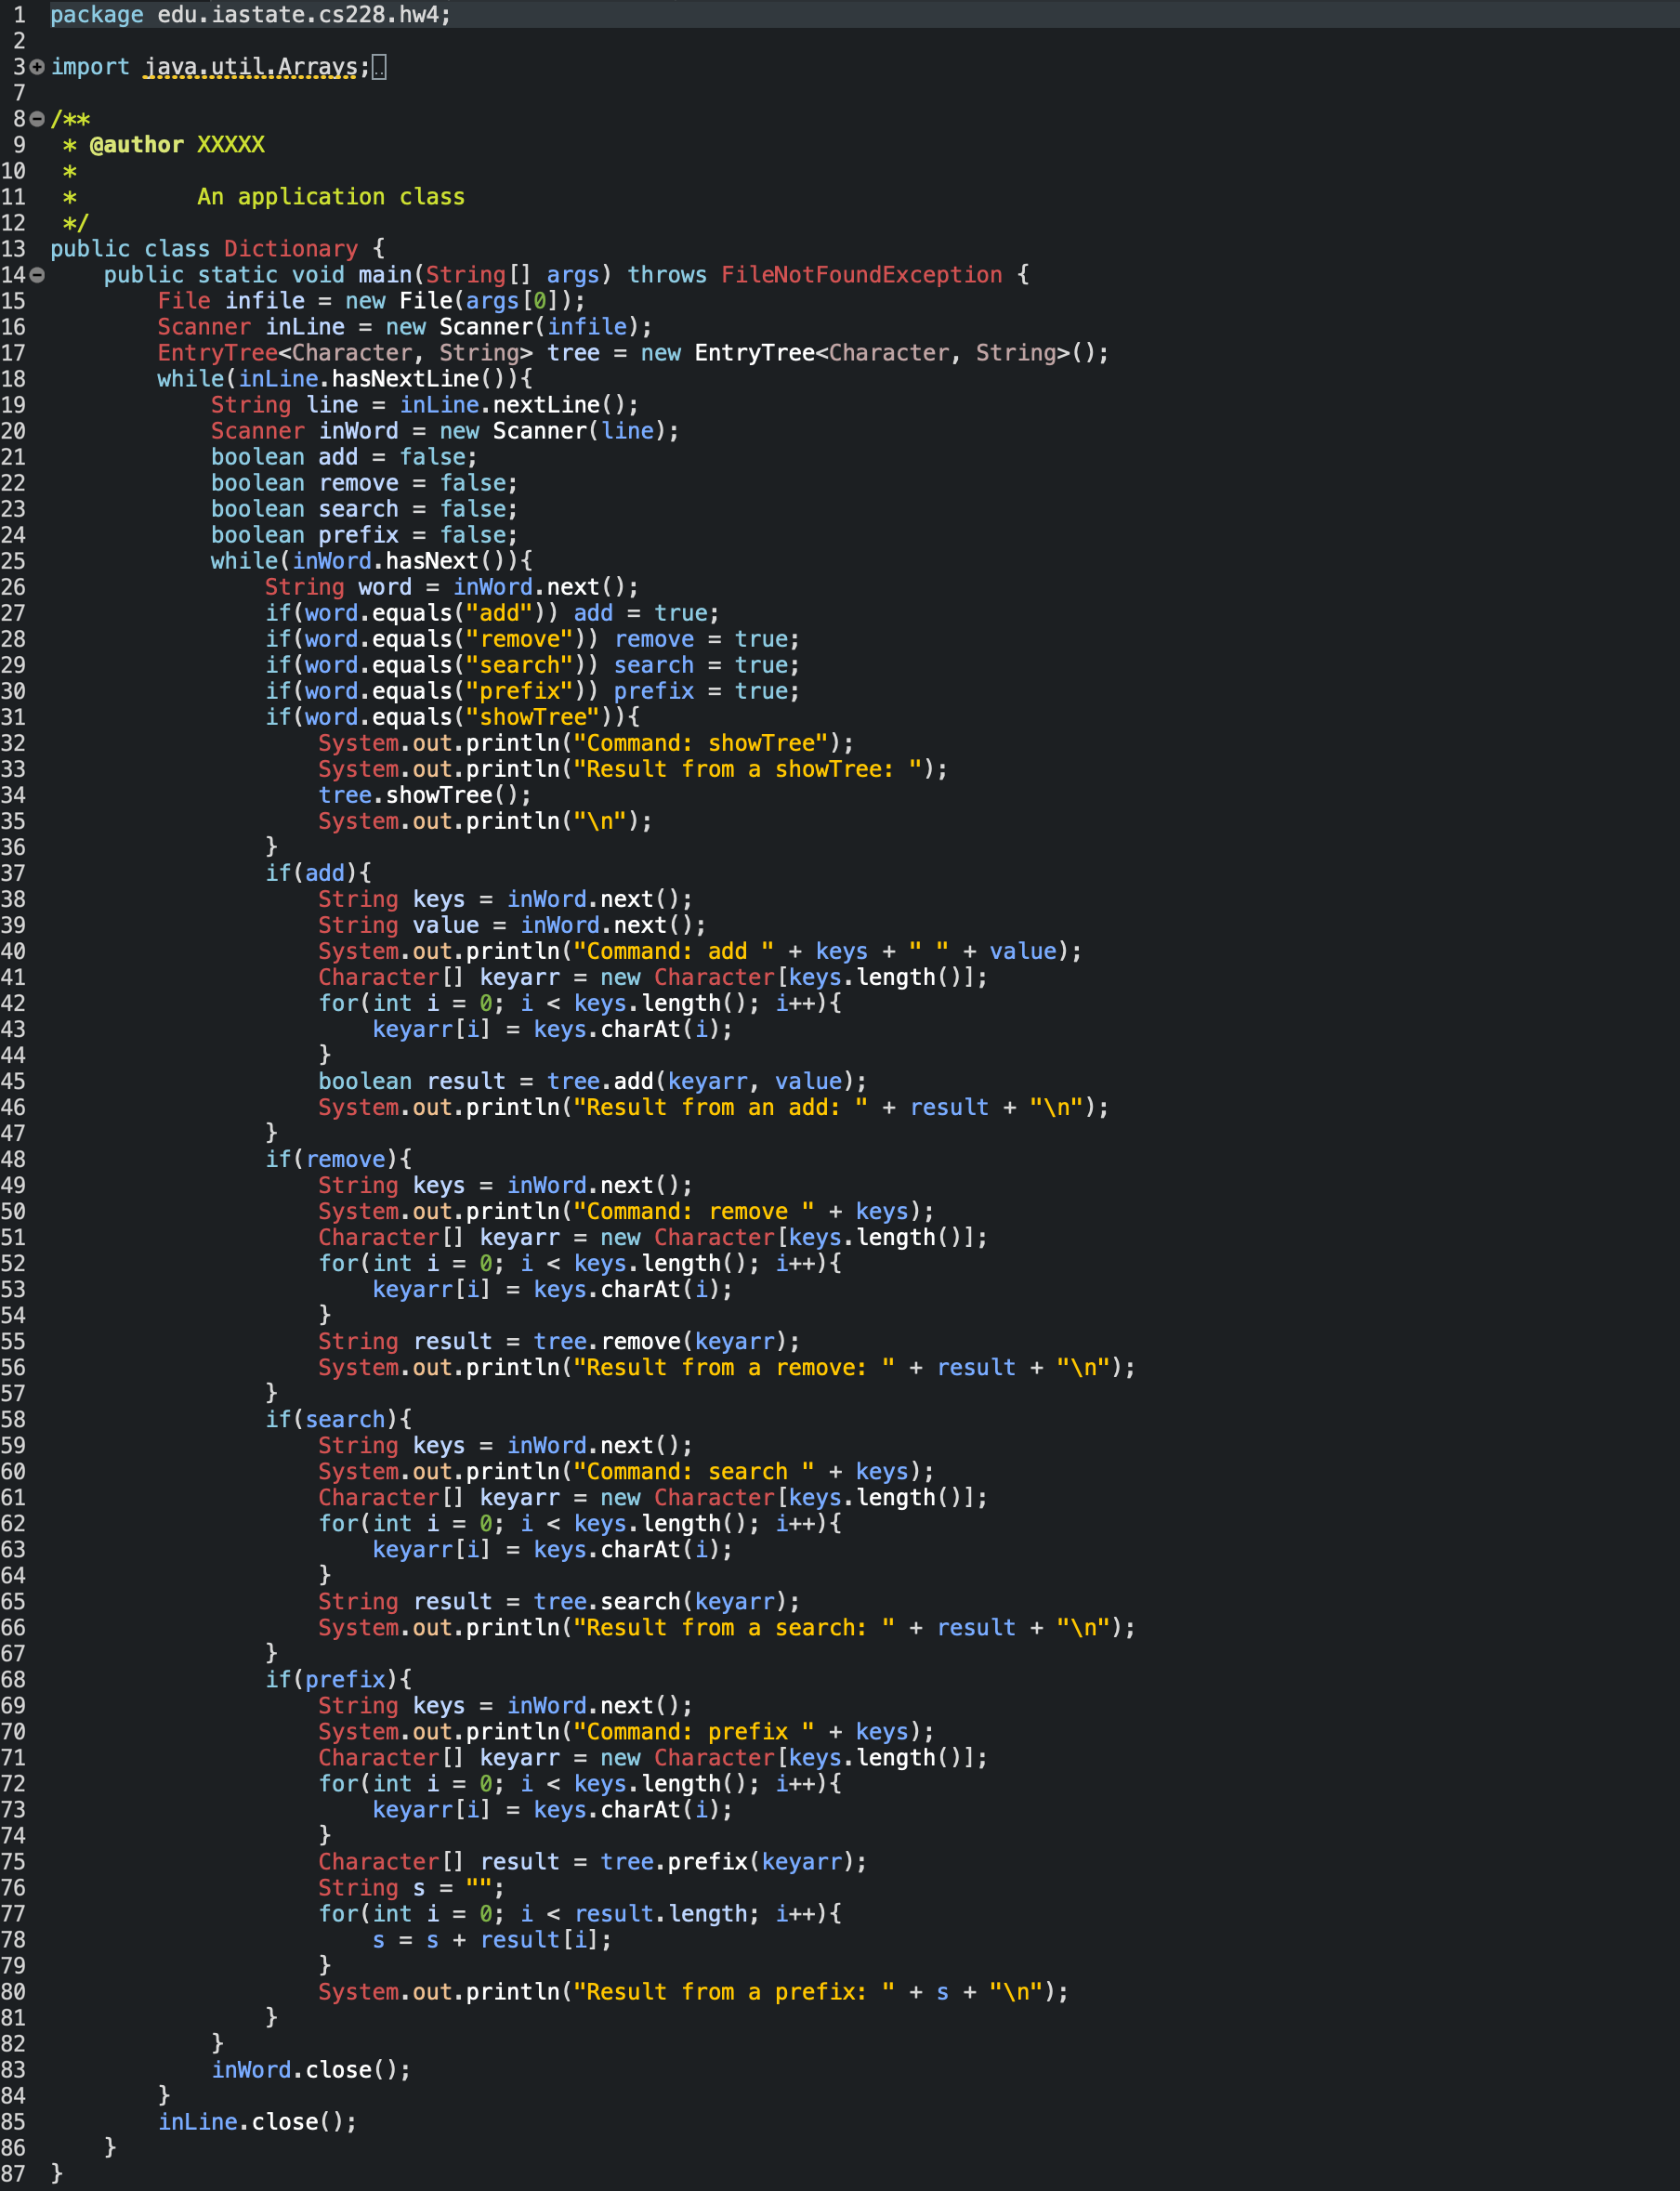
Task: Click 'boolean prefix = false' on line 24
Action: 358,535
